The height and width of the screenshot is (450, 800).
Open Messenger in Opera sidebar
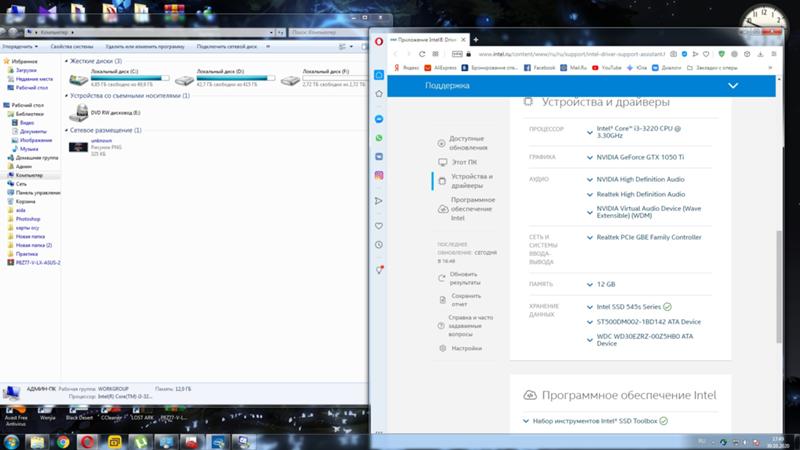(x=379, y=119)
